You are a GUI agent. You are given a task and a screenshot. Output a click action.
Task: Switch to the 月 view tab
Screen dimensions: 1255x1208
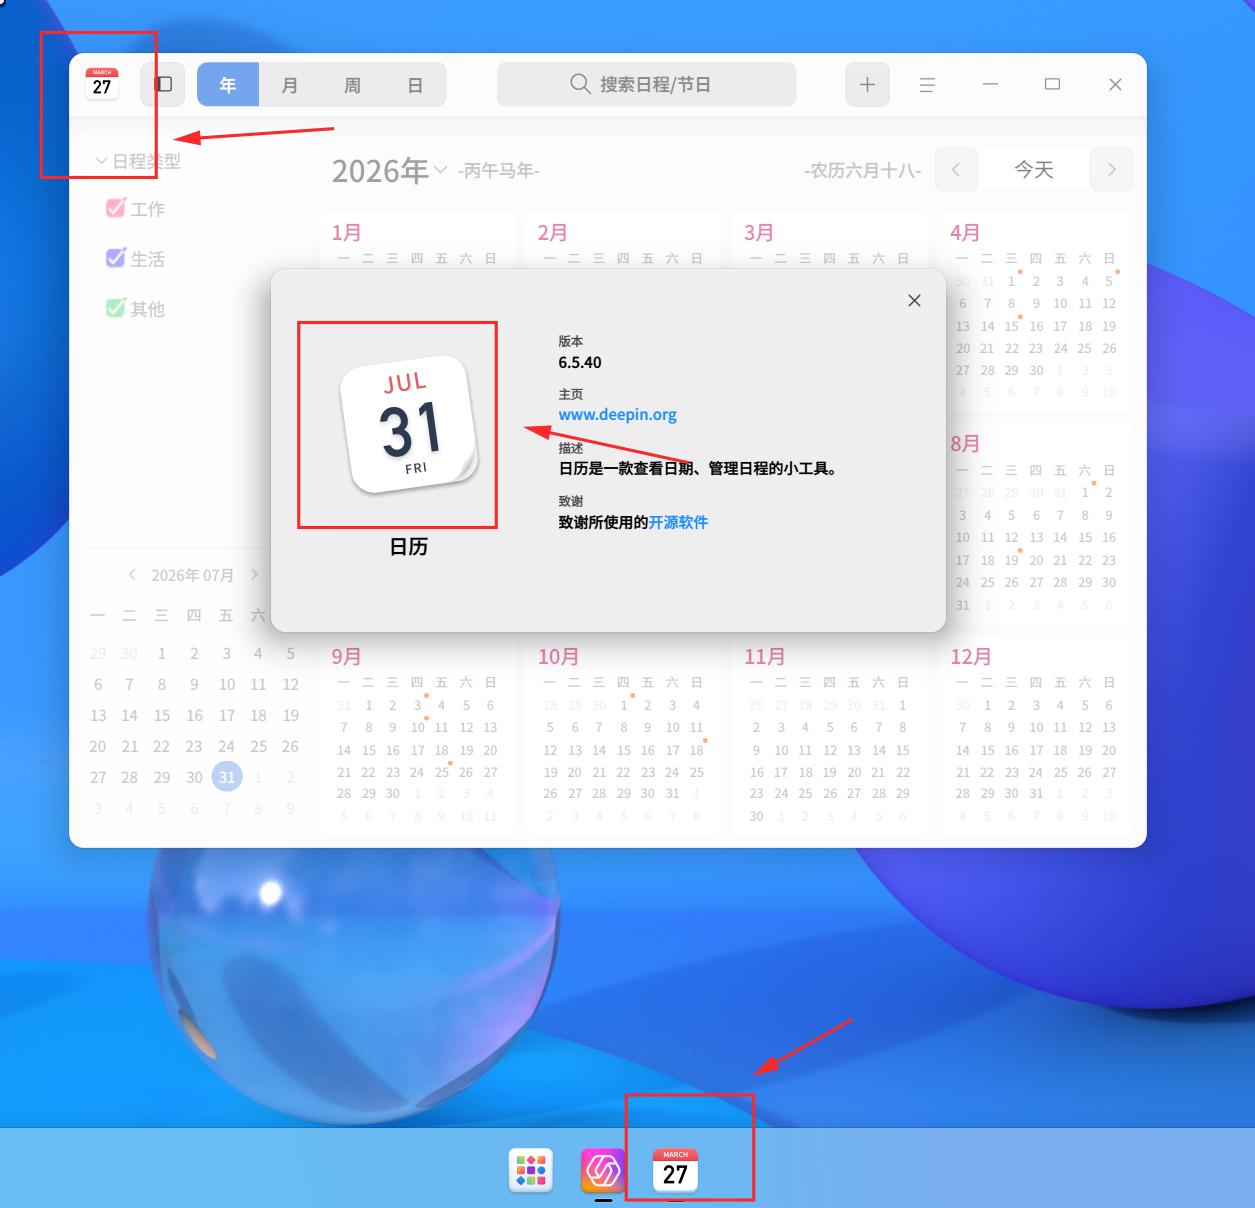(x=290, y=85)
